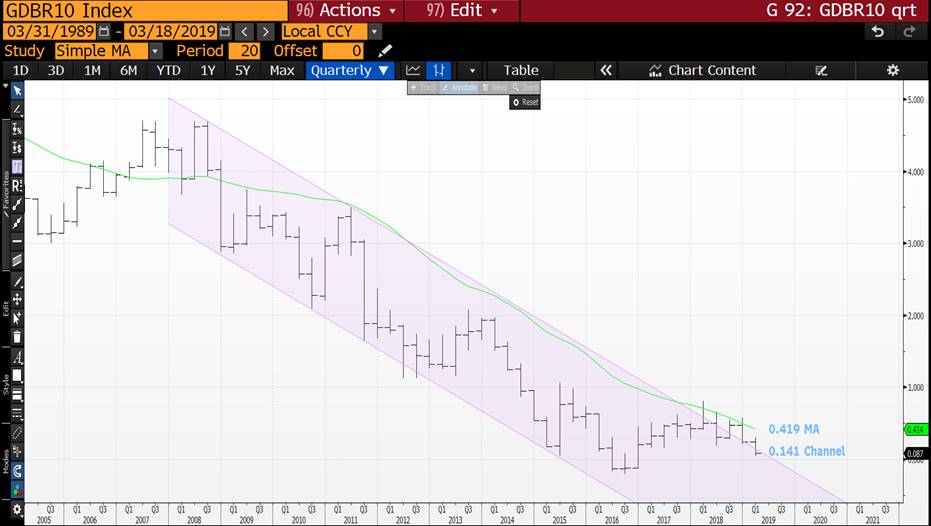Enable Zoom mode
Viewport: 931px width, 526px height.
tap(525, 88)
